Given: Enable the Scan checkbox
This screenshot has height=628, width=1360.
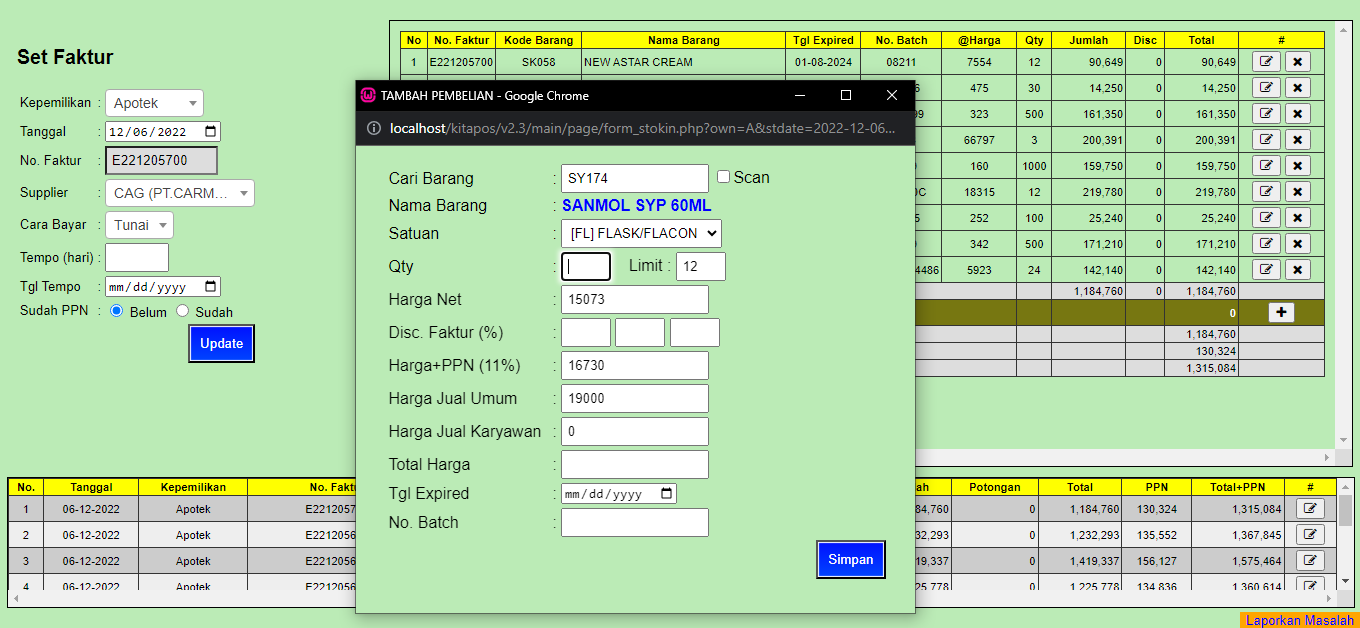Looking at the screenshot, I should (x=724, y=177).
